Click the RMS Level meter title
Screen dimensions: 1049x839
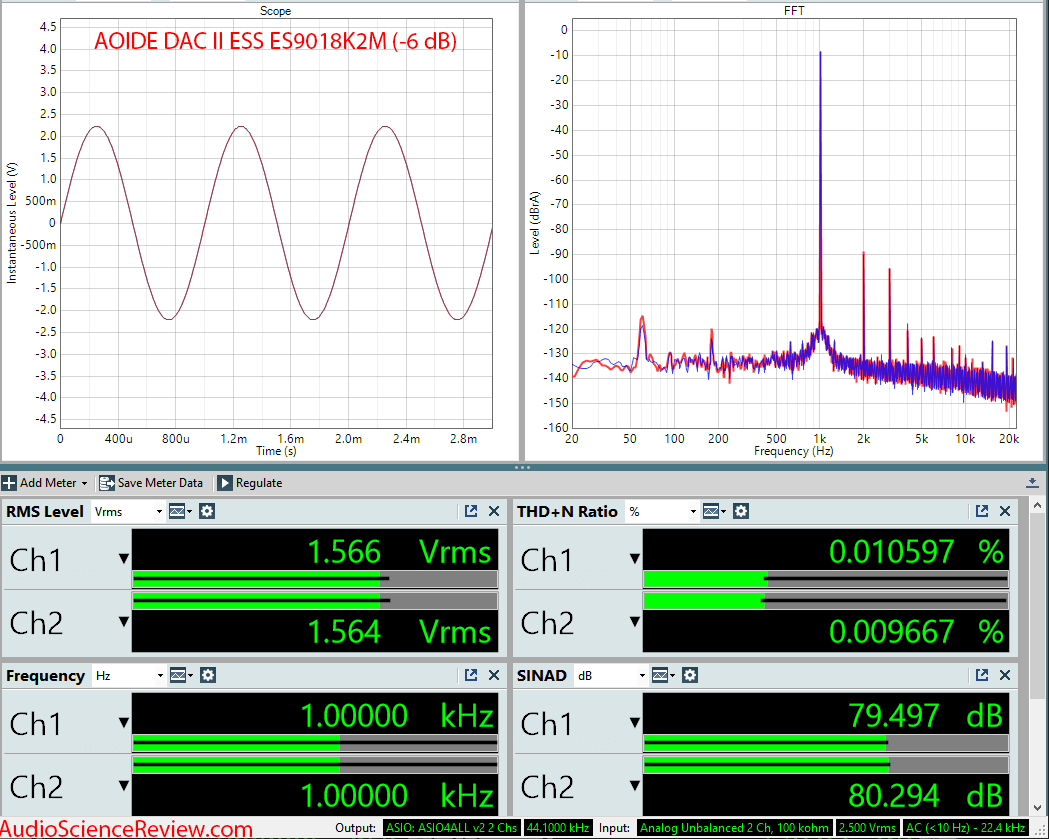pos(45,512)
